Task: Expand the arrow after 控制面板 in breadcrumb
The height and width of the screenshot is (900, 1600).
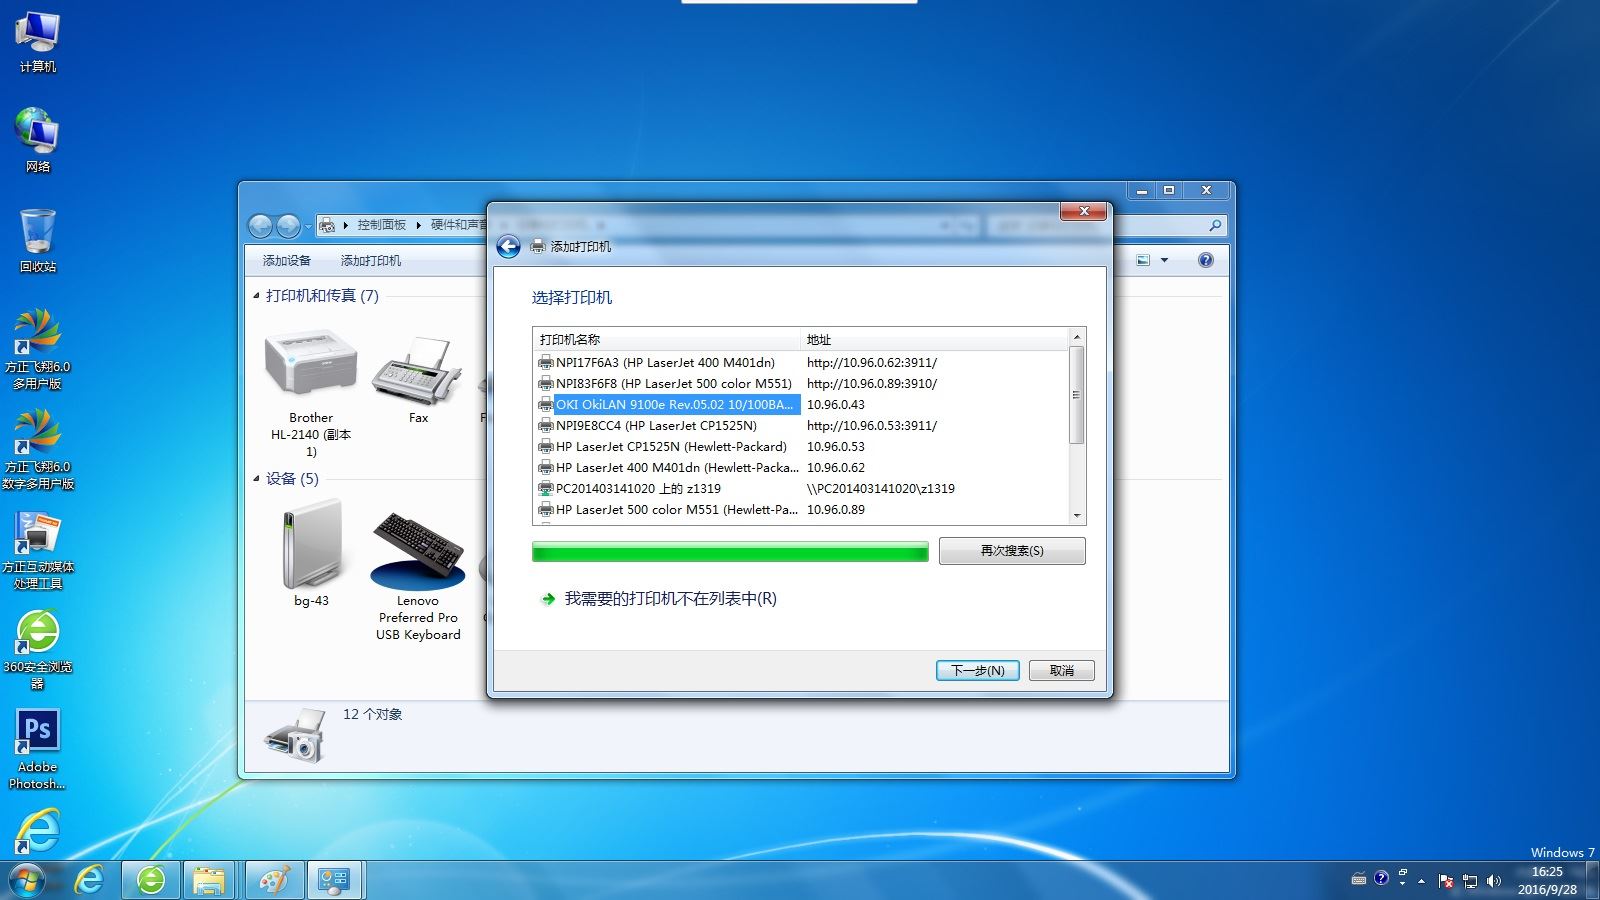Action: pos(419,225)
